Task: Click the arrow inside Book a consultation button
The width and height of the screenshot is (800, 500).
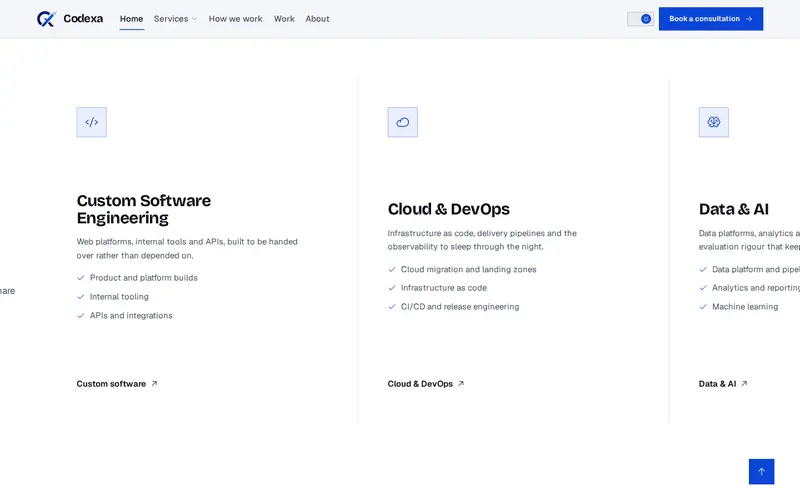Action: [749, 19]
